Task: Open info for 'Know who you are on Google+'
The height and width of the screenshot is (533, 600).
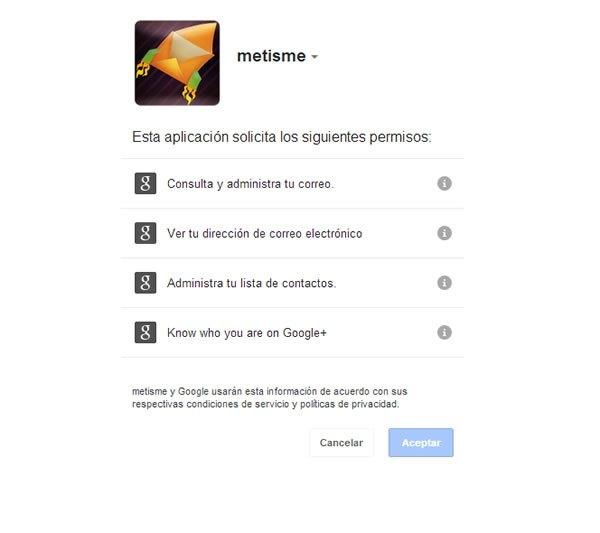Action: [444, 333]
